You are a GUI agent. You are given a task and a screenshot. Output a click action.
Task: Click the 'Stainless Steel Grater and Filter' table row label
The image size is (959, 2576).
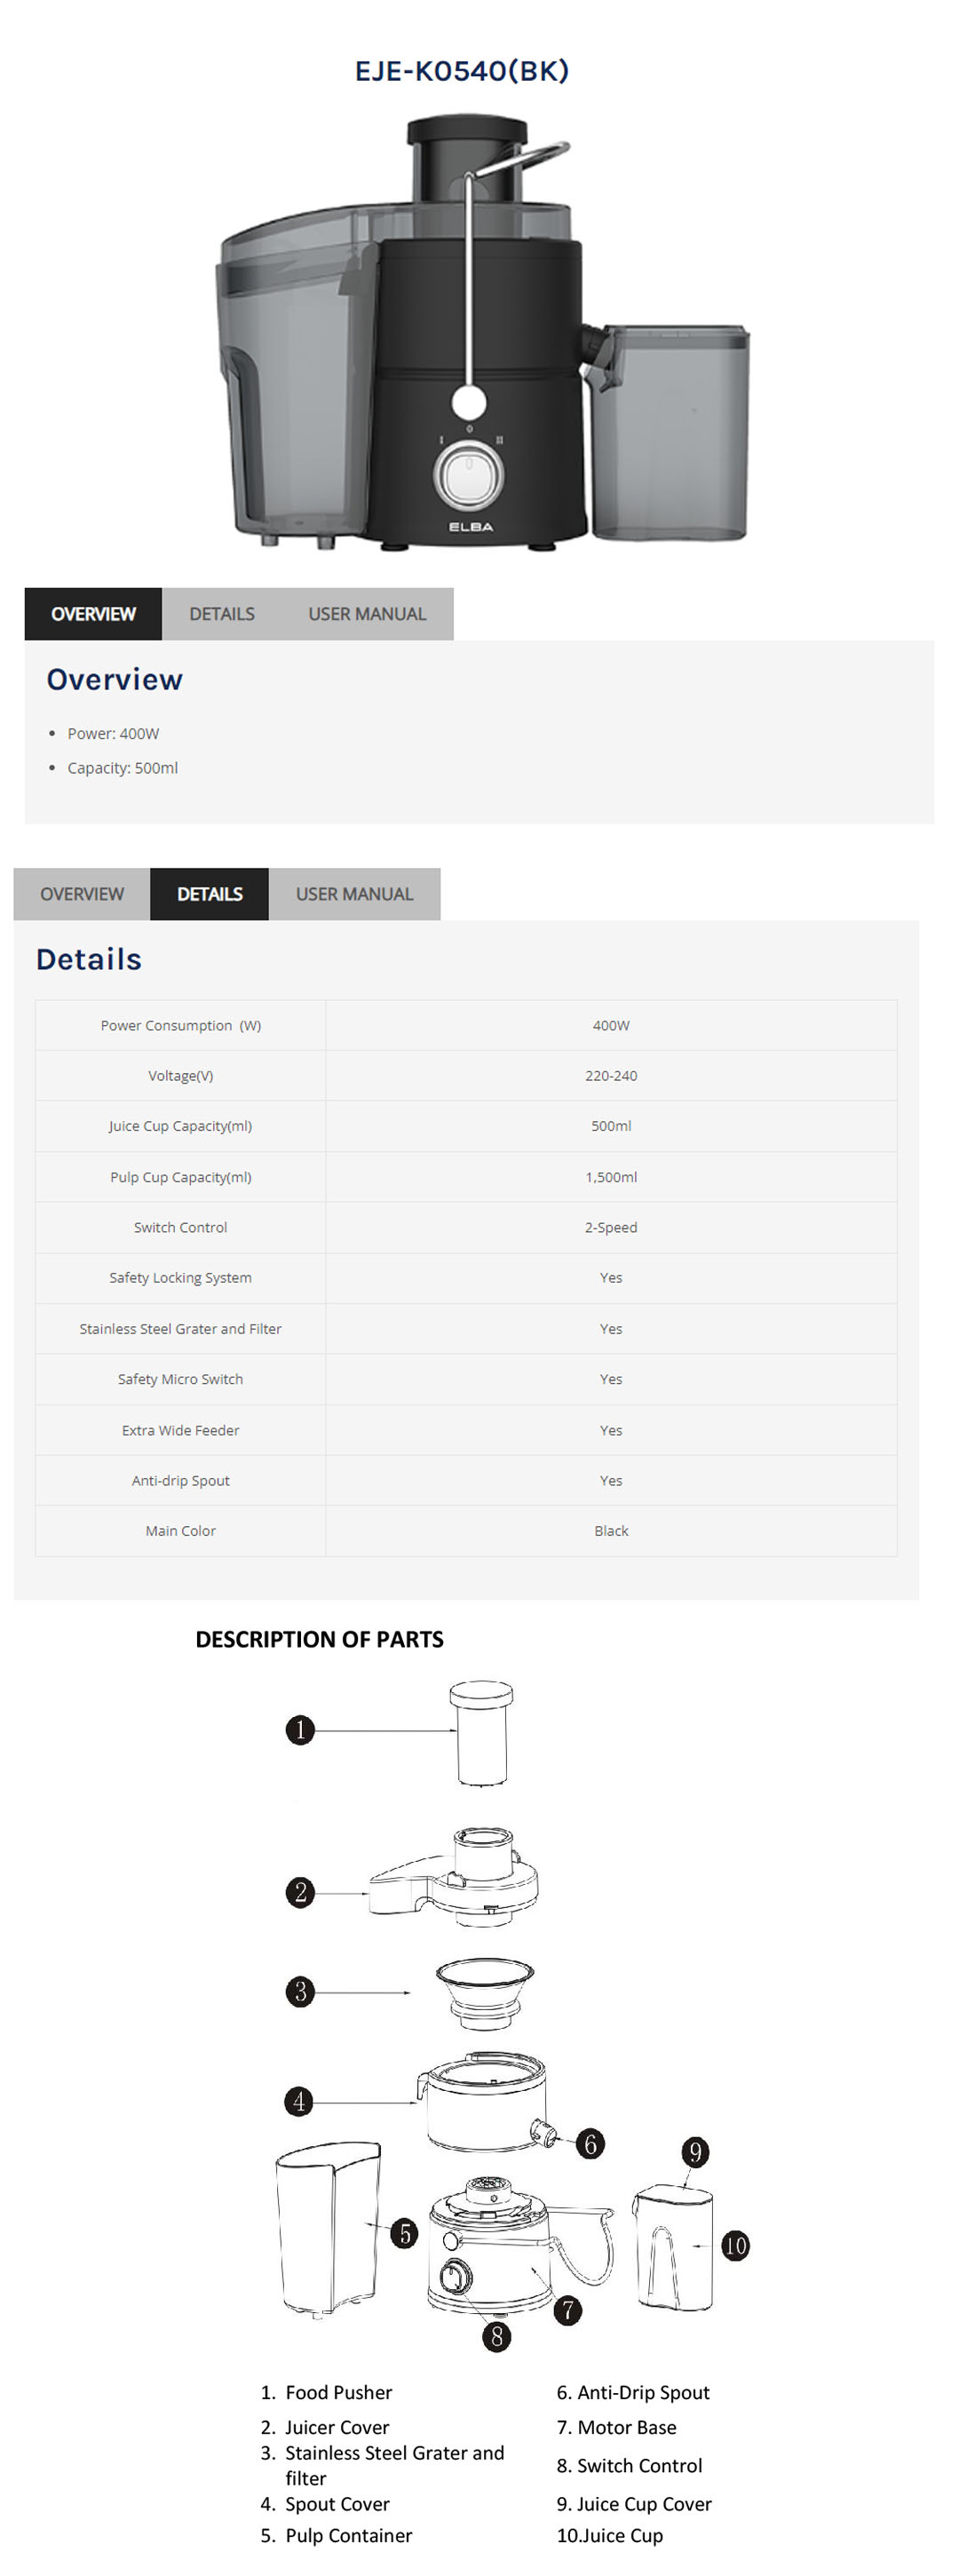(181, 1329)
